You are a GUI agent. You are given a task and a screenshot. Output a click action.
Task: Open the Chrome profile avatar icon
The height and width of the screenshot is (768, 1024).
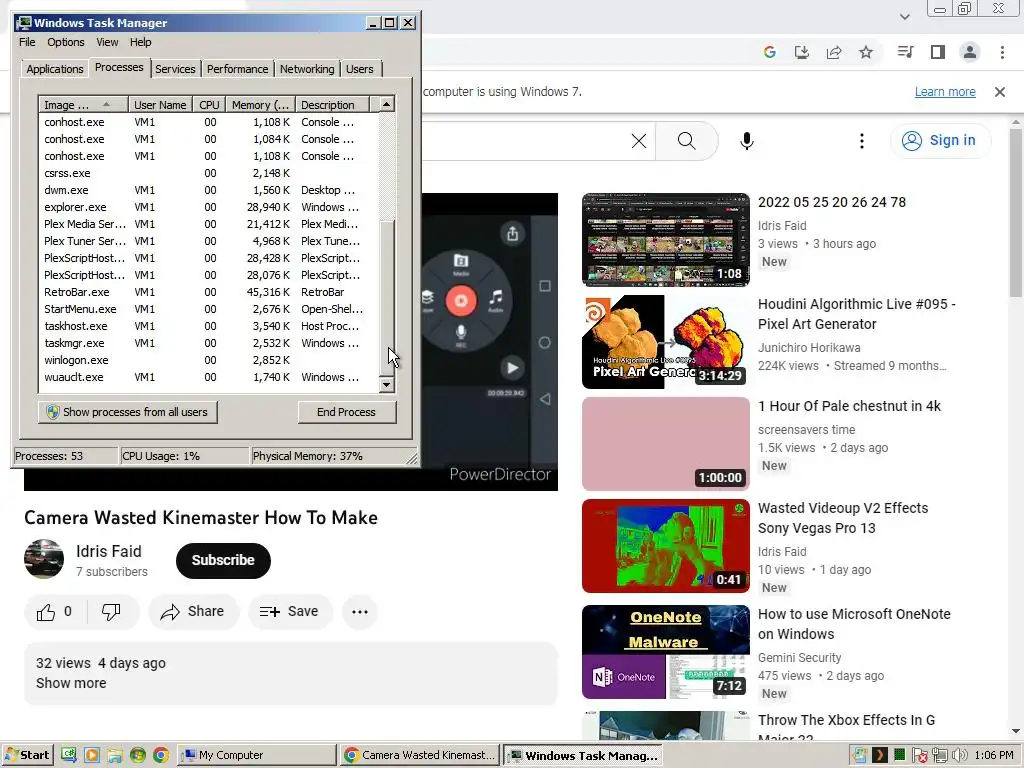point(970,52)
